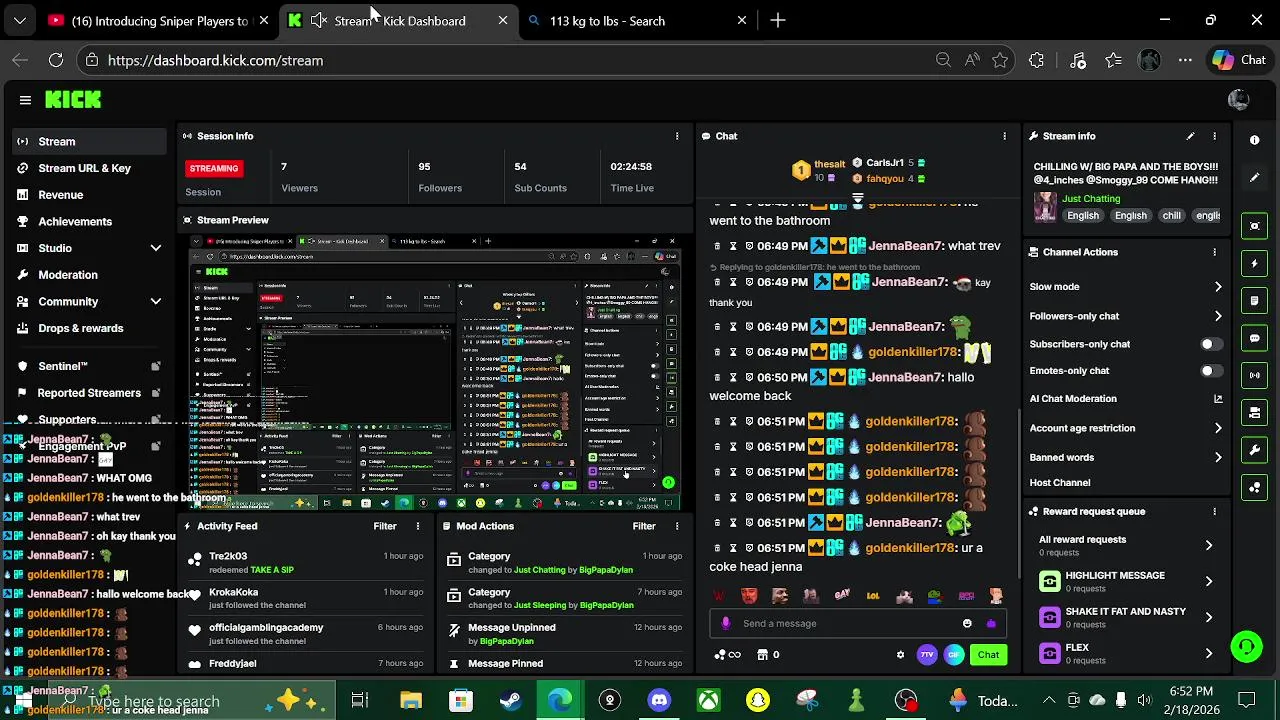1280x720 pixels.
Task: Open chat settings gear icon
Action: point(900,655)
